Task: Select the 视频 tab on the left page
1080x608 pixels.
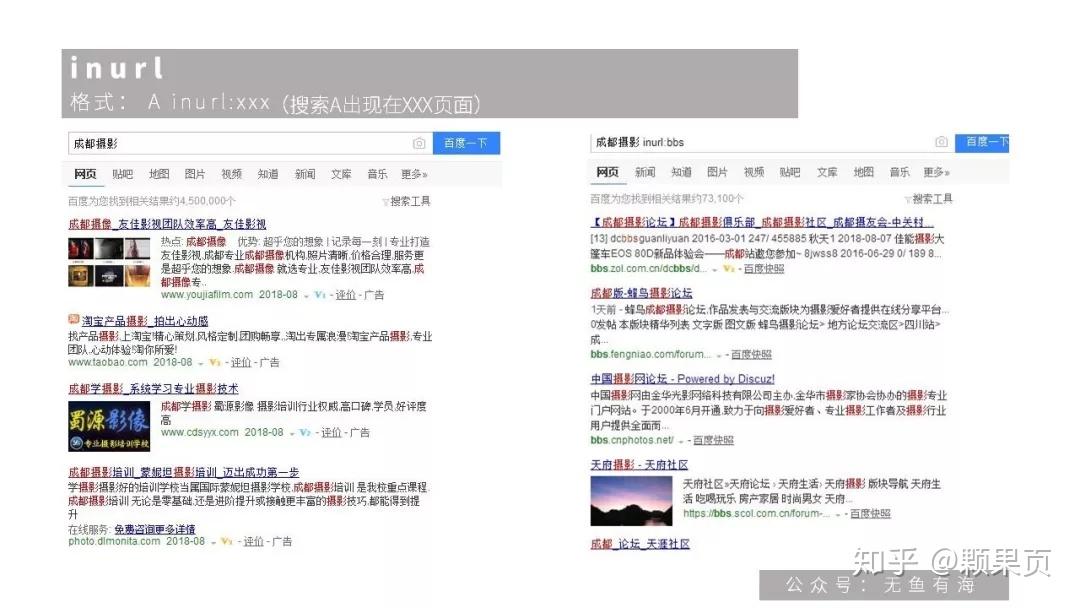Action: 232,173
